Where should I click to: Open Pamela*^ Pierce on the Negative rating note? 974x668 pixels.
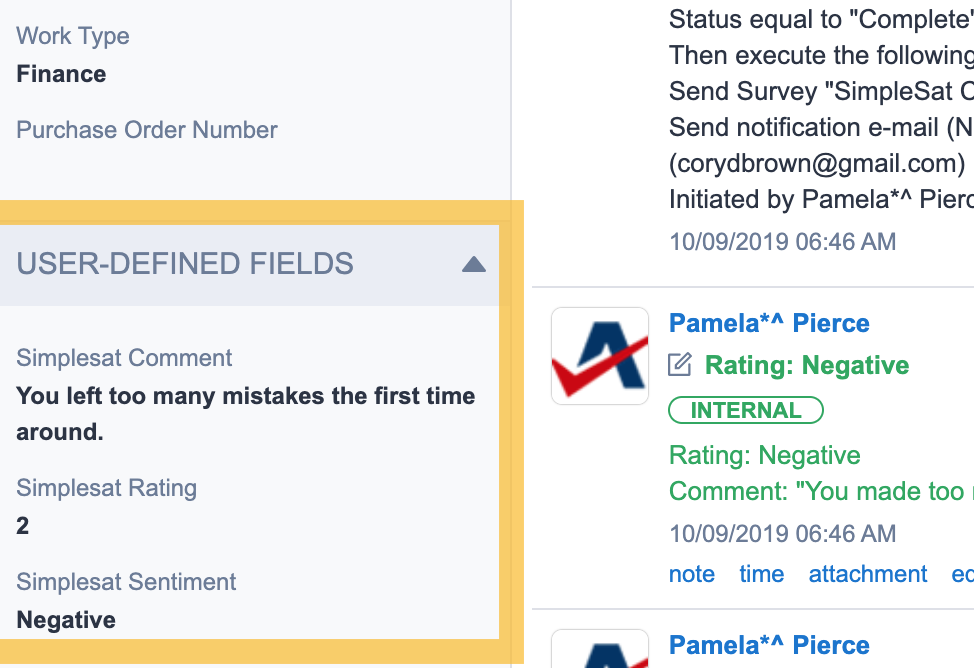pyautogui.click(x=769, y=323)
